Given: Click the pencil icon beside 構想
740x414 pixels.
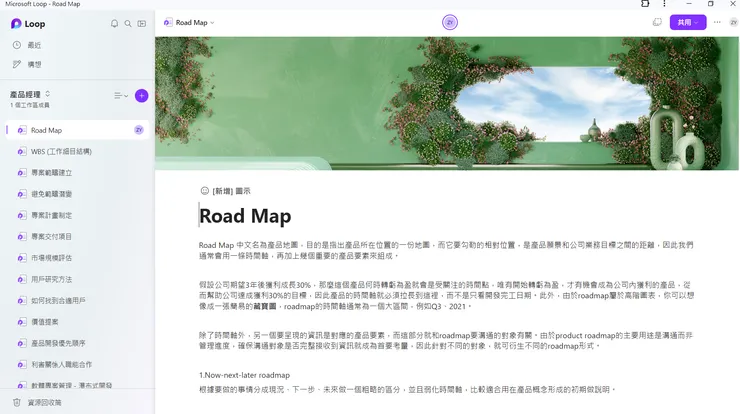Looking at the screenshot, I should 17,64.
